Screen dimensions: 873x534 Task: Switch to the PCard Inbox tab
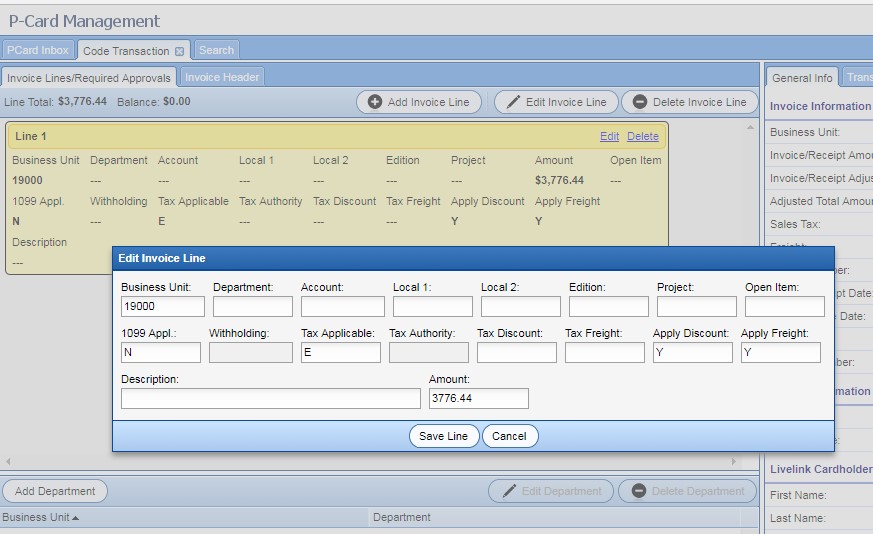(x=37, y=50)
